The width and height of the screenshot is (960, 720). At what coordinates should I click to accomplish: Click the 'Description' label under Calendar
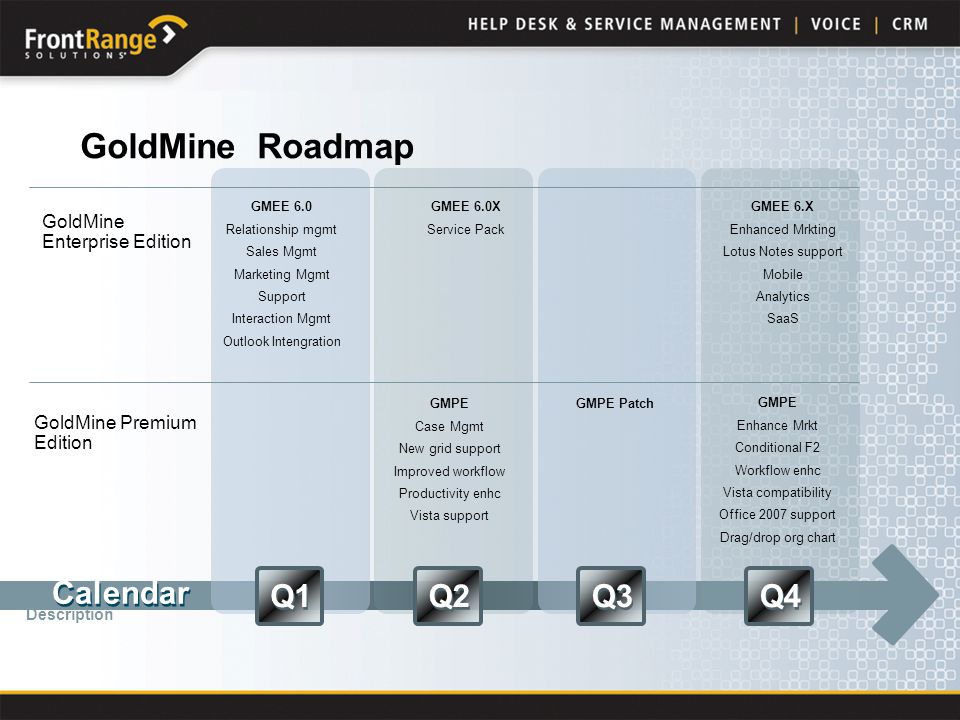69,615
